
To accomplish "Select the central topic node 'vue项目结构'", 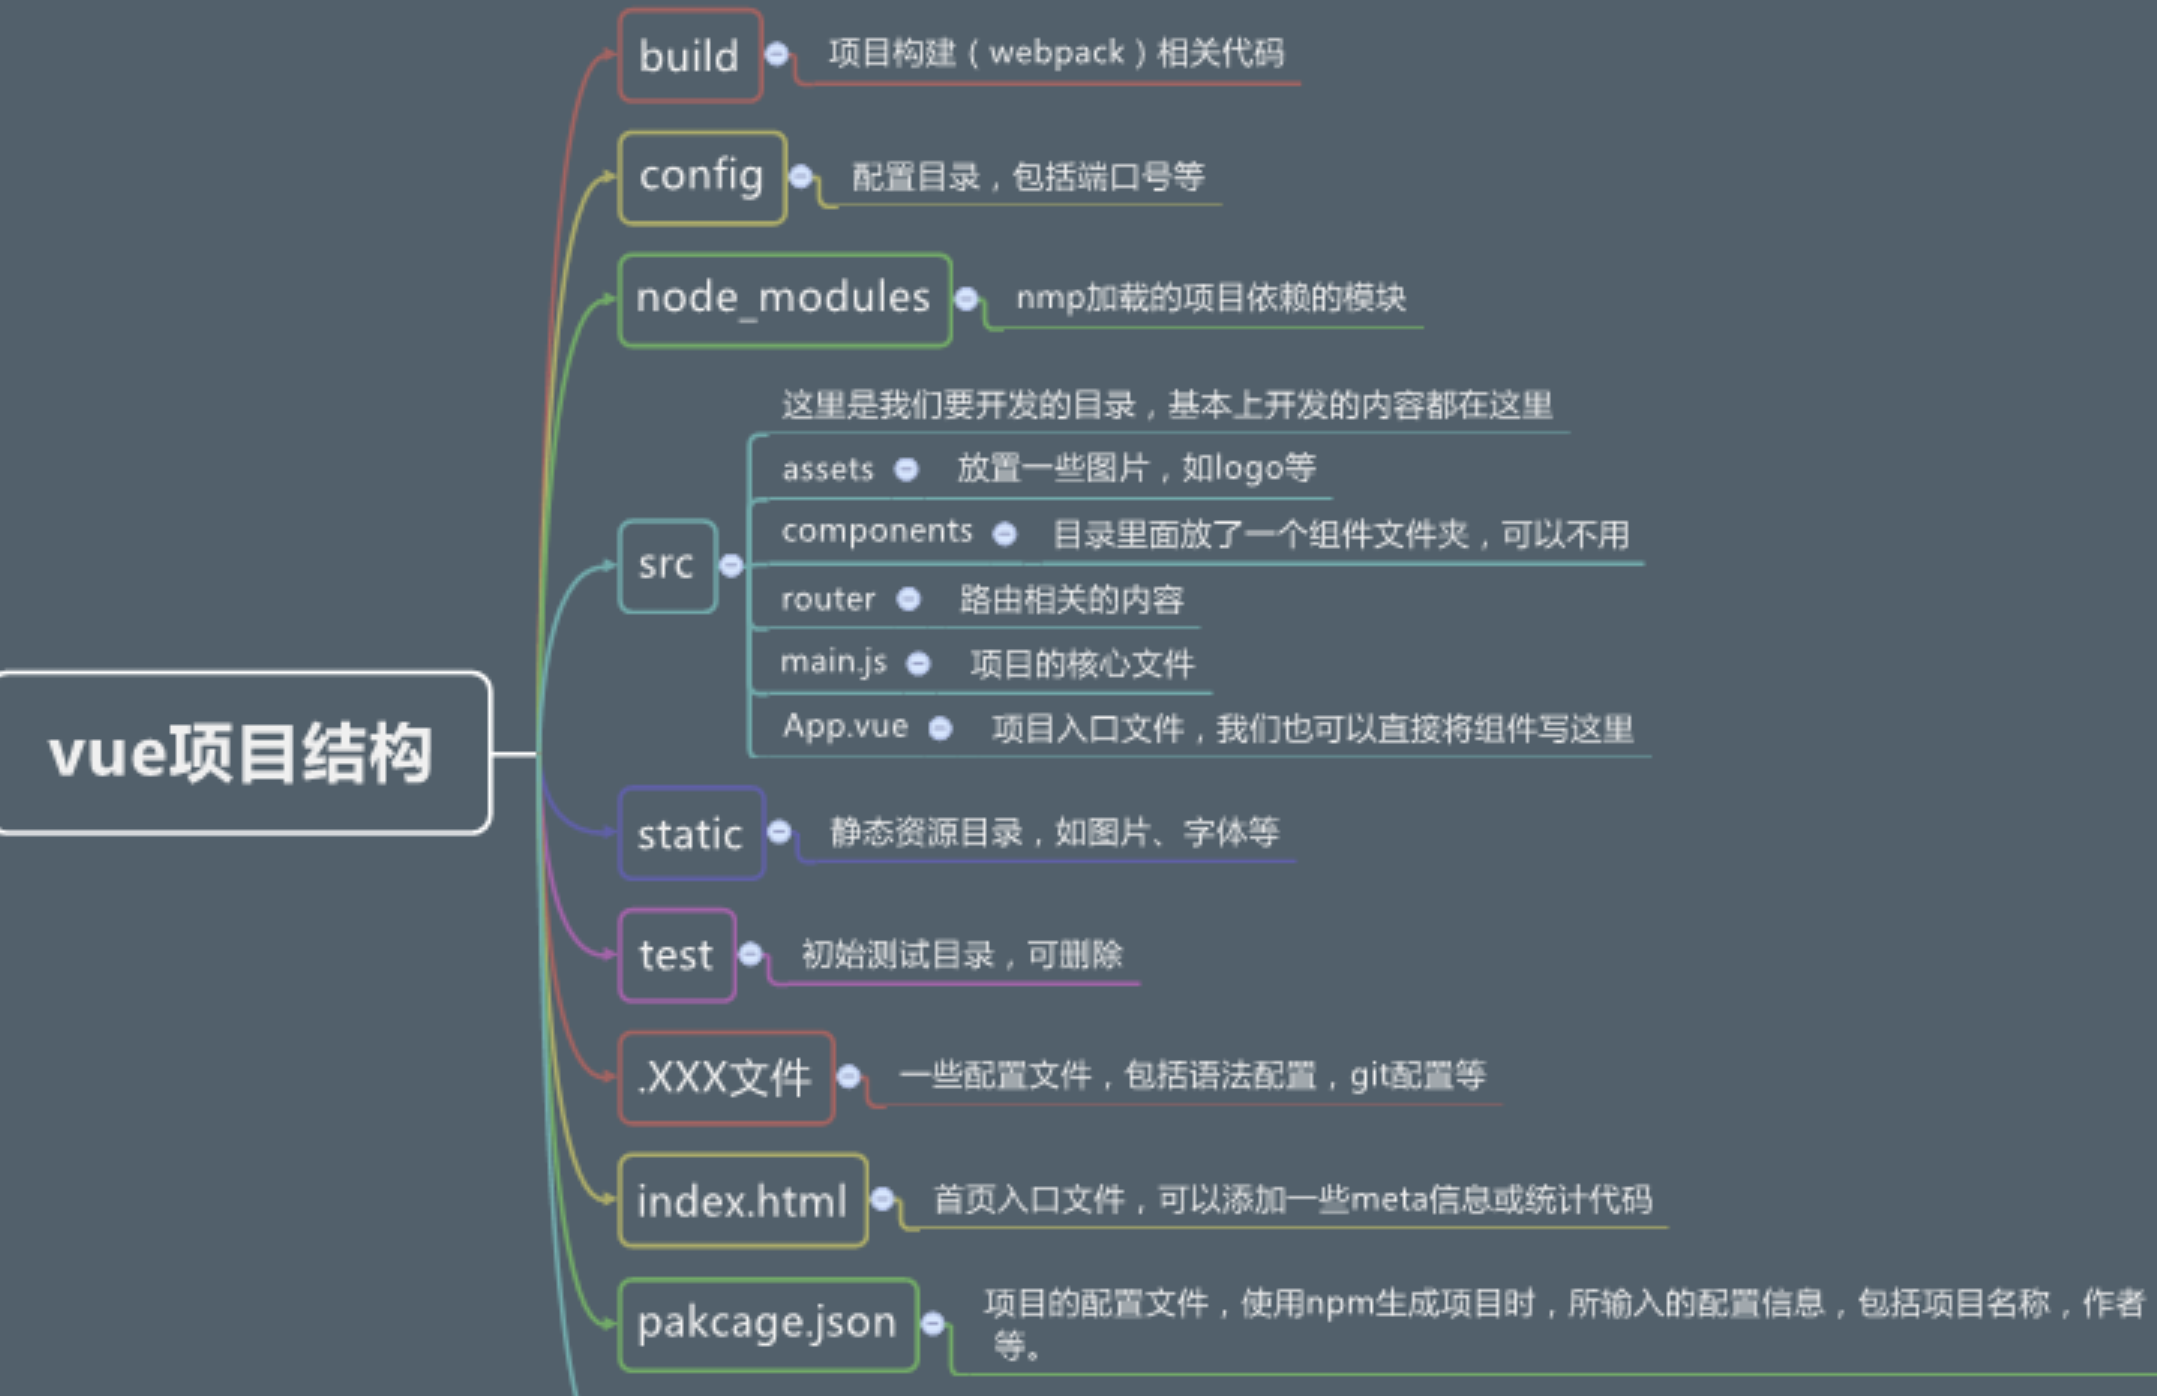I will pos(244,752).
